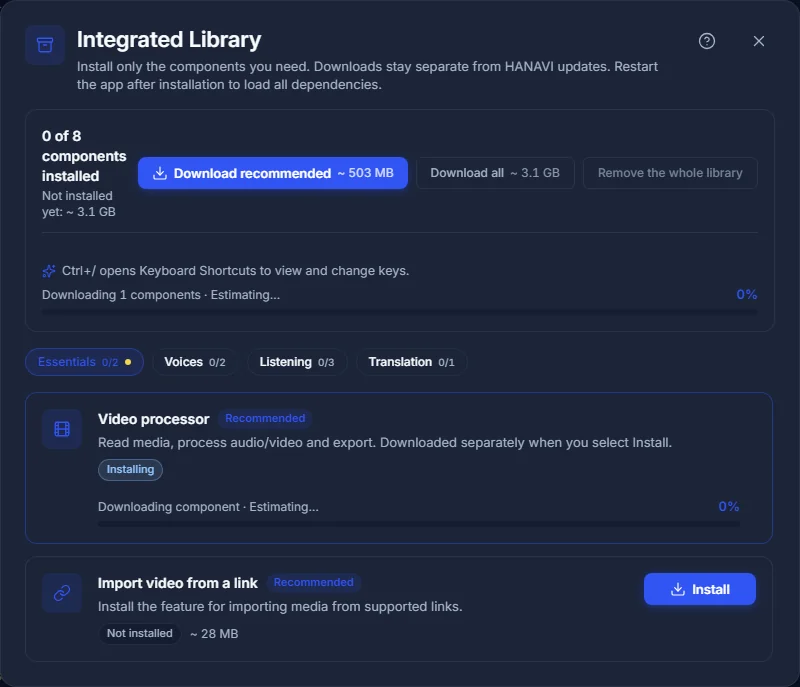Click the Import video from a link title

point(178,583)
